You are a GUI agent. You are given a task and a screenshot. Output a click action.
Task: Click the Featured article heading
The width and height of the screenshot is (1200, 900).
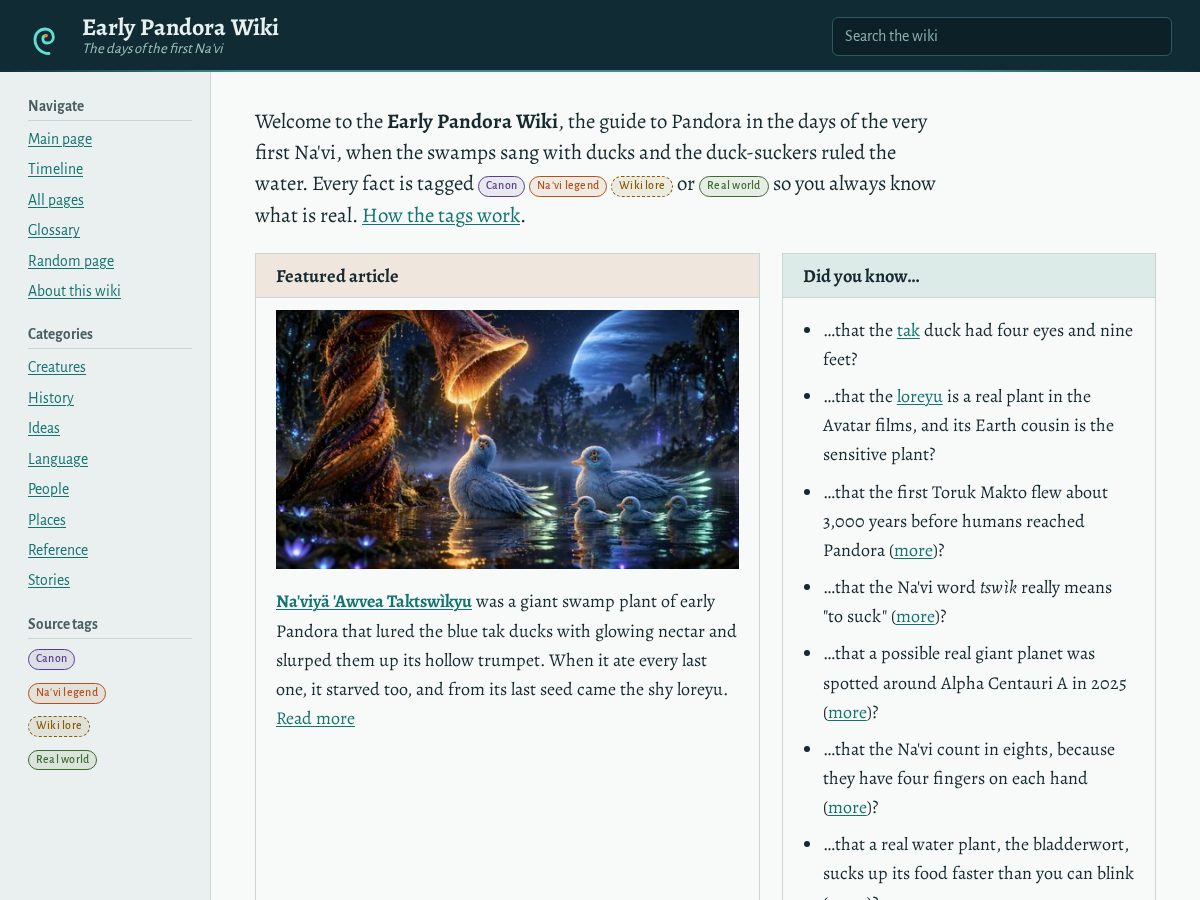337,277
